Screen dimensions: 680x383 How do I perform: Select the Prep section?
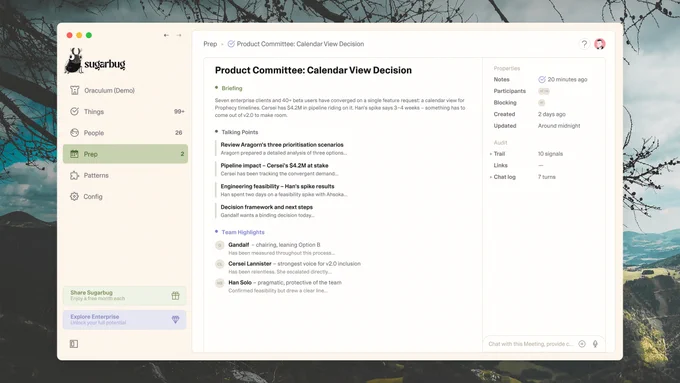(125, 154)
